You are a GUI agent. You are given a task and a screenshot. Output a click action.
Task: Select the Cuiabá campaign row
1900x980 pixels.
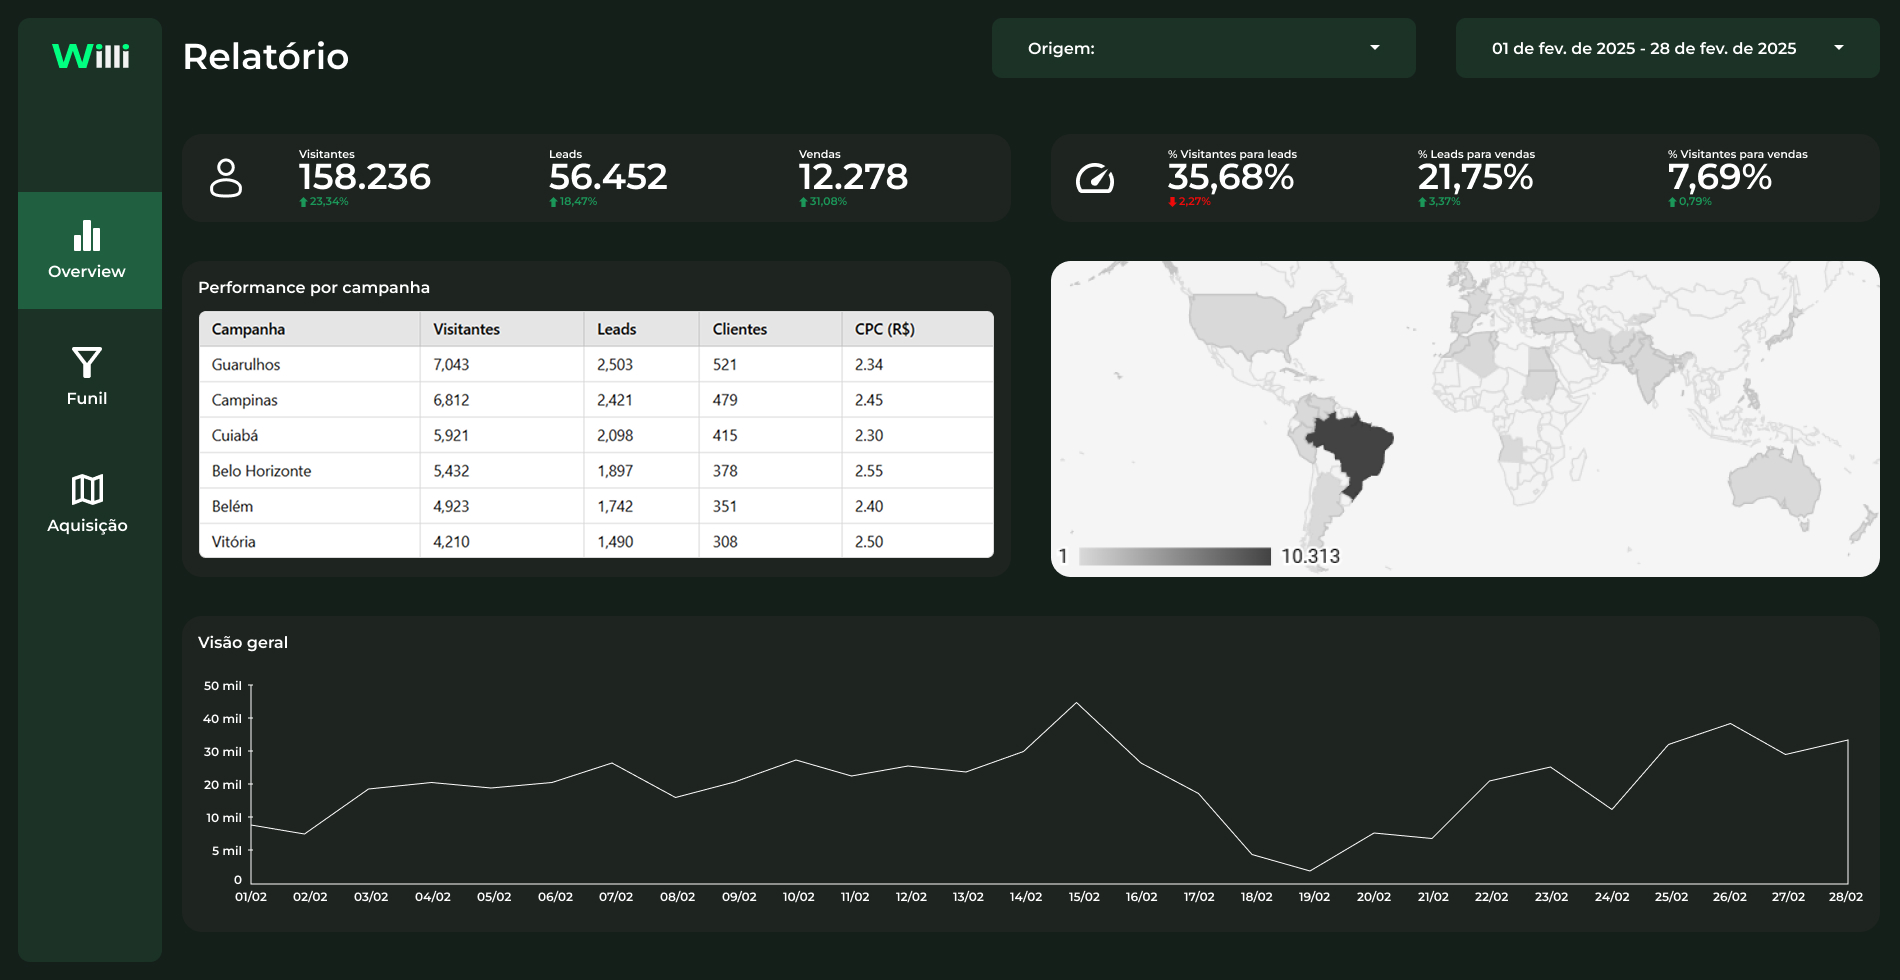tap(596, 435)
